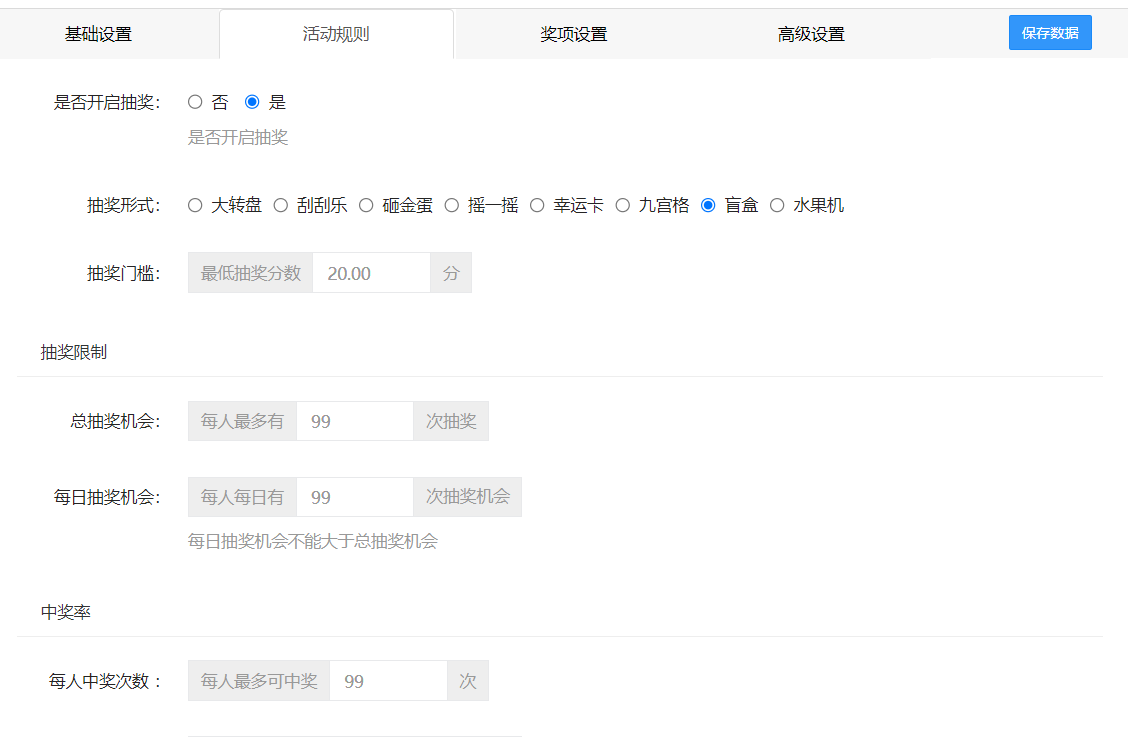Select the 水果机 lottery format
Screen dimensions: 1128x737
[x=777, y=205]
